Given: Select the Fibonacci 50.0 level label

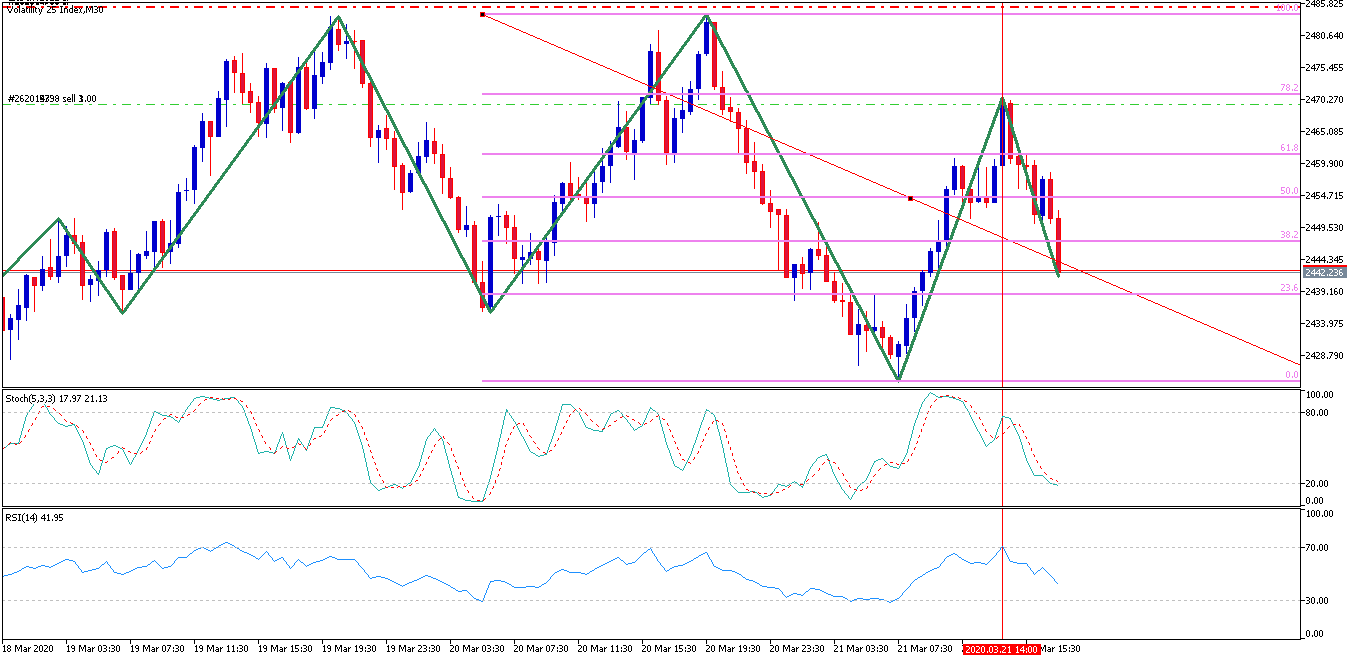Looking at the screenshot, I should tap(1289, 190).
